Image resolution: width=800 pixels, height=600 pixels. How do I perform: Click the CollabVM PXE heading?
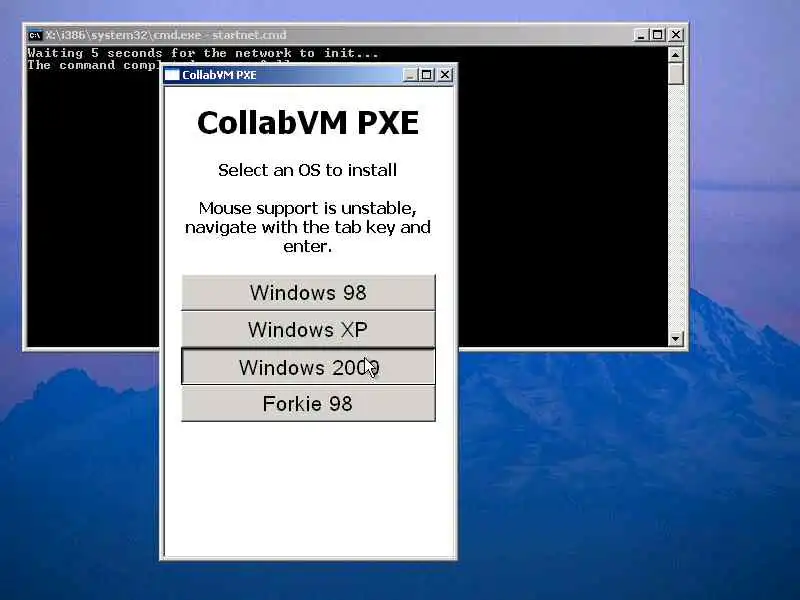(308, 123)
